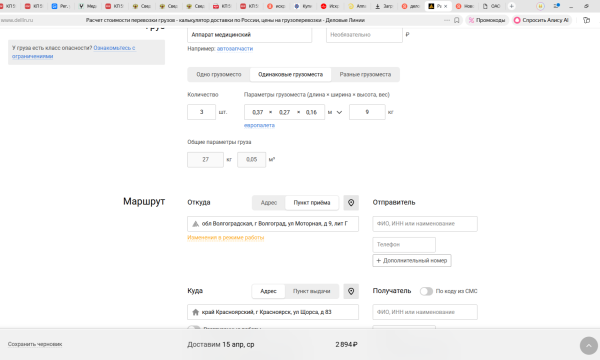Click the total volume field 0,05
This screenshot has height=360, width=600.
[x=251, y=160]
